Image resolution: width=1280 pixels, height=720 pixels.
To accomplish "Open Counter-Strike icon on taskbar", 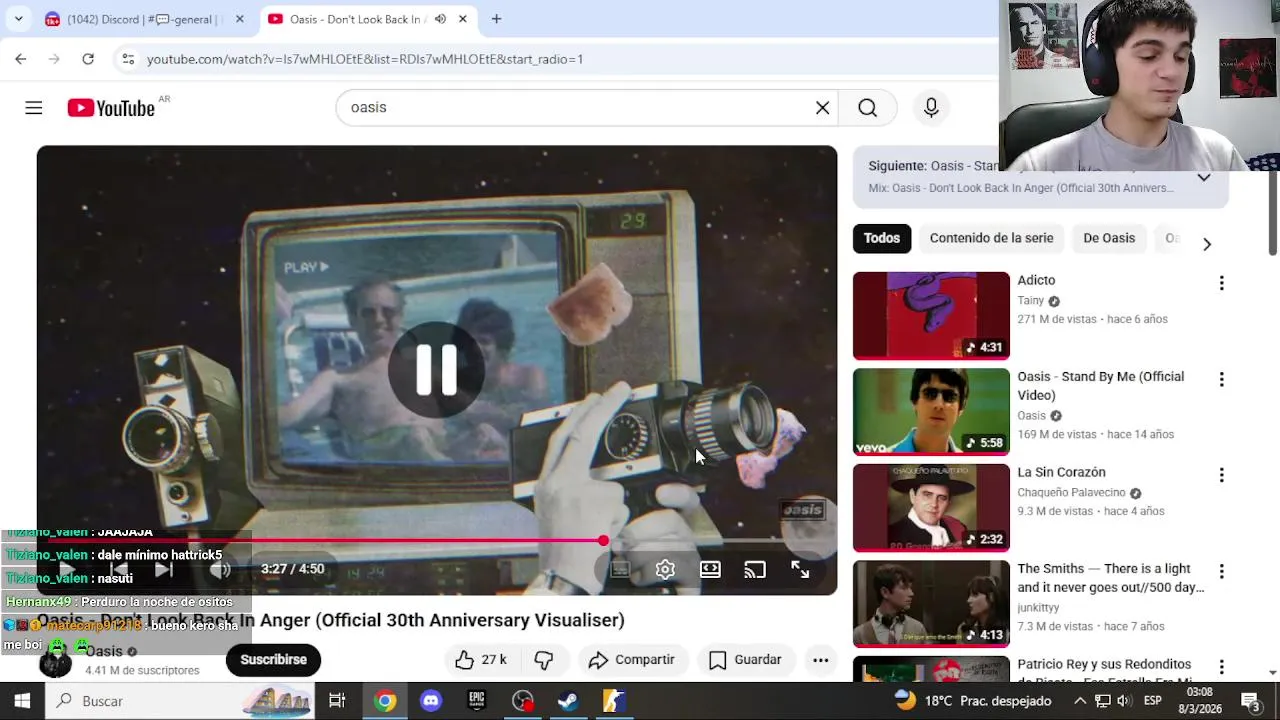I will click(614, 701).
